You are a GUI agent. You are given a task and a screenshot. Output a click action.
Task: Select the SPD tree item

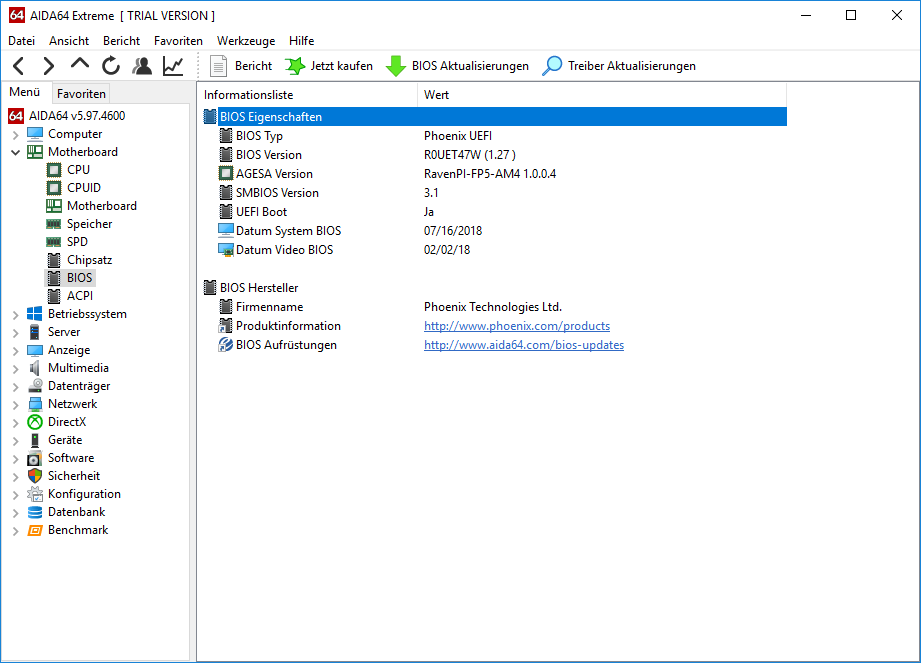[x=77, y=242]
